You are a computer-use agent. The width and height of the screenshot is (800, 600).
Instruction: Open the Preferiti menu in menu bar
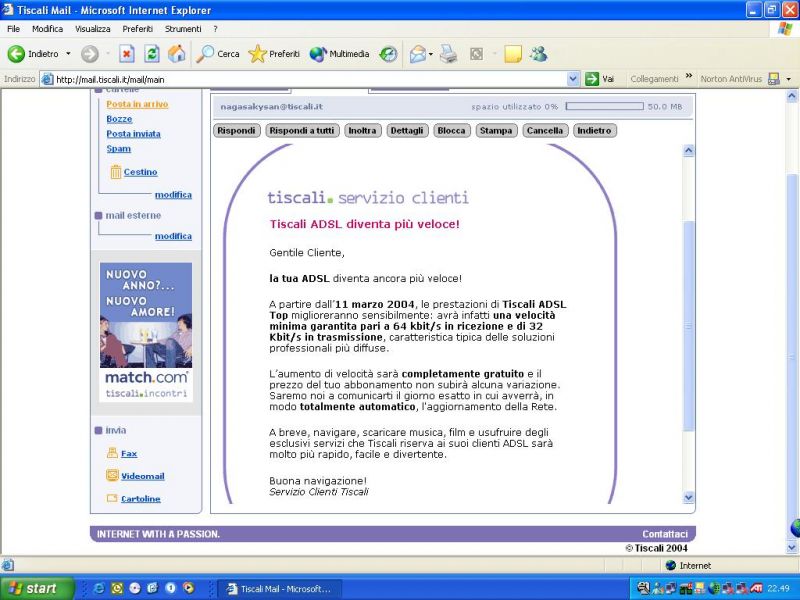click(138, 29)
